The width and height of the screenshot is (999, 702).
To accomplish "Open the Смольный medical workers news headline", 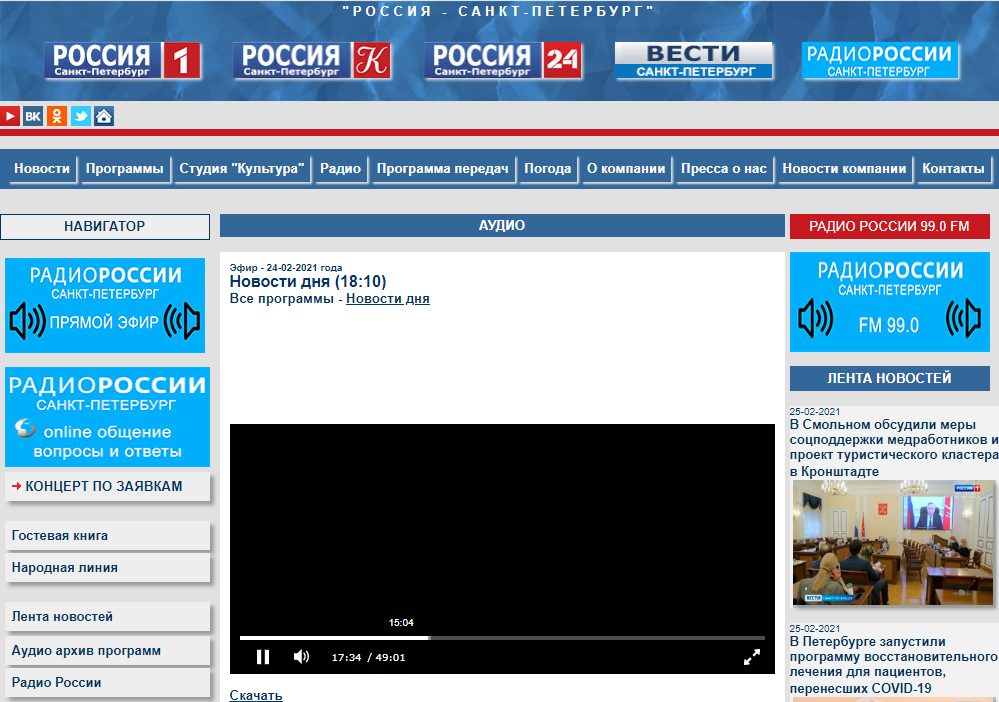I will click(x=894, y=448).
